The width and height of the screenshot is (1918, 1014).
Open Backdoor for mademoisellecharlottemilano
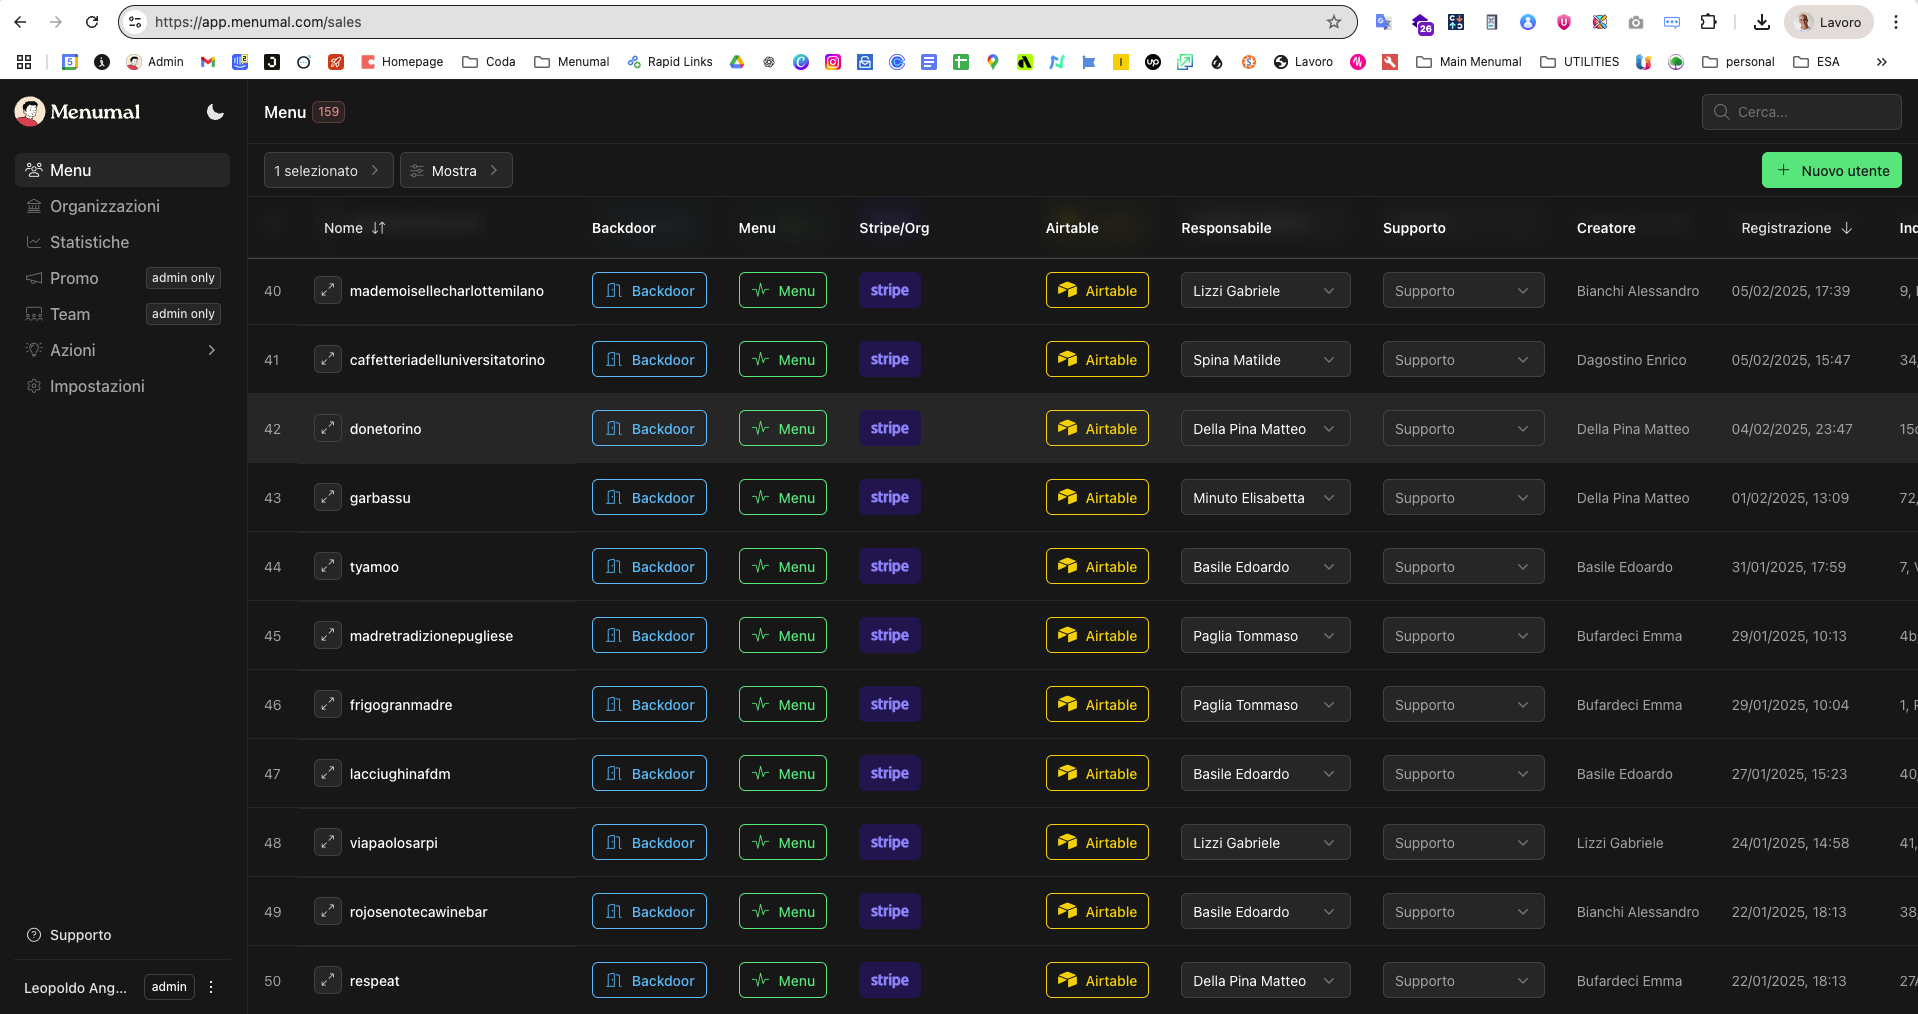649,291
